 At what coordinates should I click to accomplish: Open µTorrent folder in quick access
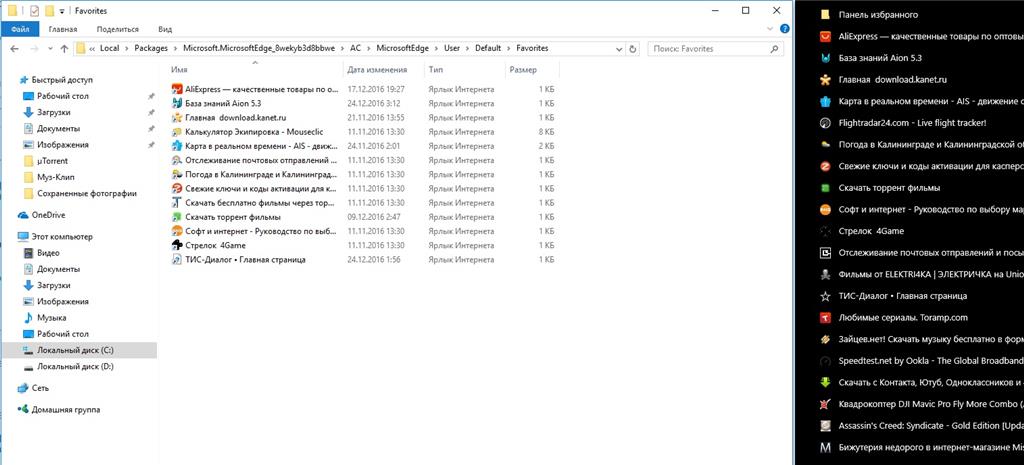pos(52,161)
